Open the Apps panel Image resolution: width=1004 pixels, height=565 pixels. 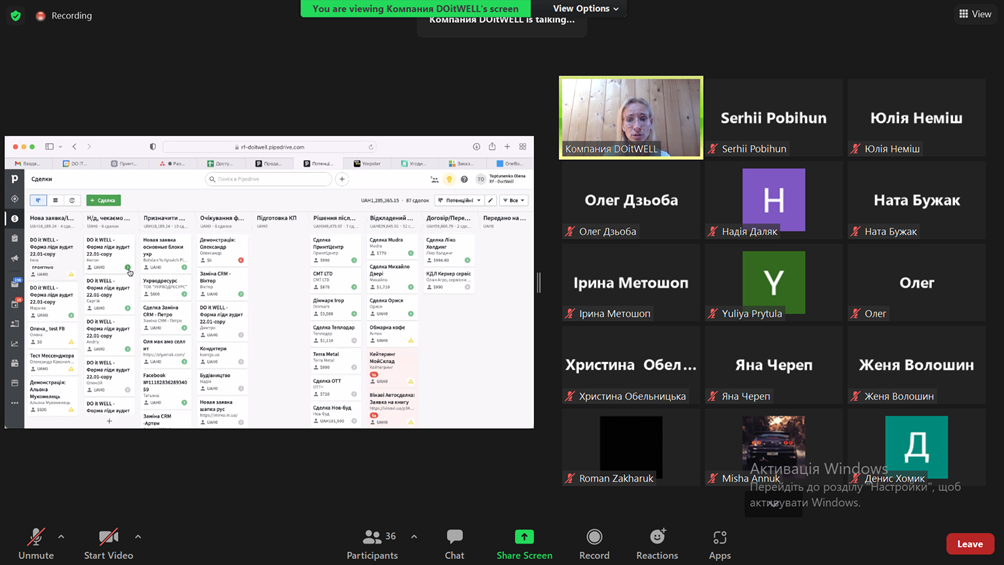[720, 543]
